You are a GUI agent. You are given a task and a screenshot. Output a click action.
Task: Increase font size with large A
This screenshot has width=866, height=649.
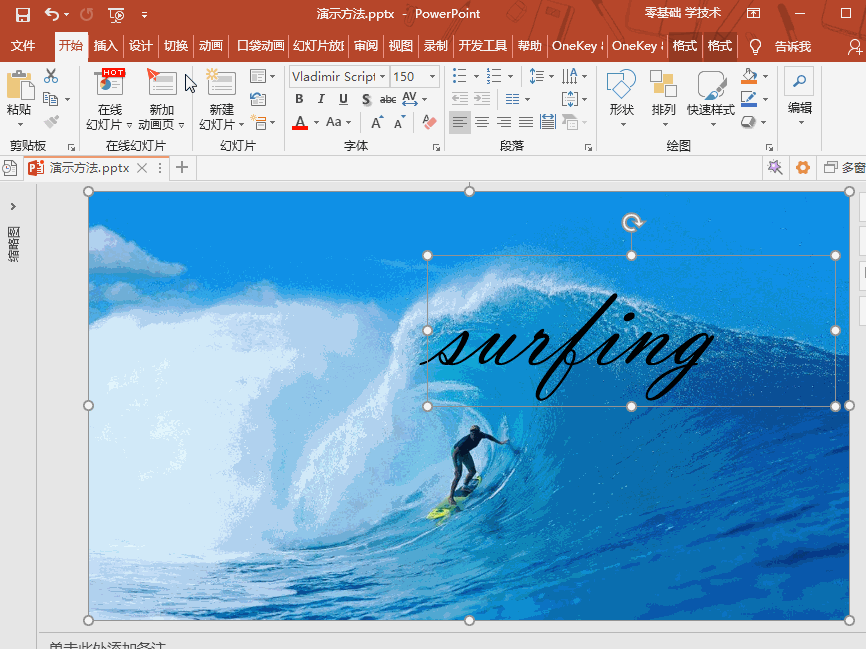(x=377, y=122)
